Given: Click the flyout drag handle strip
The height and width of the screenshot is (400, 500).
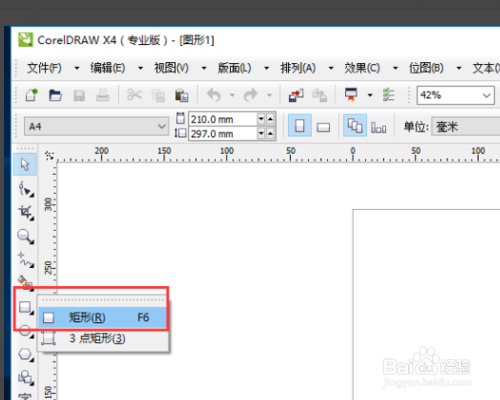Looking at the screenshot, I should point(103,300).
